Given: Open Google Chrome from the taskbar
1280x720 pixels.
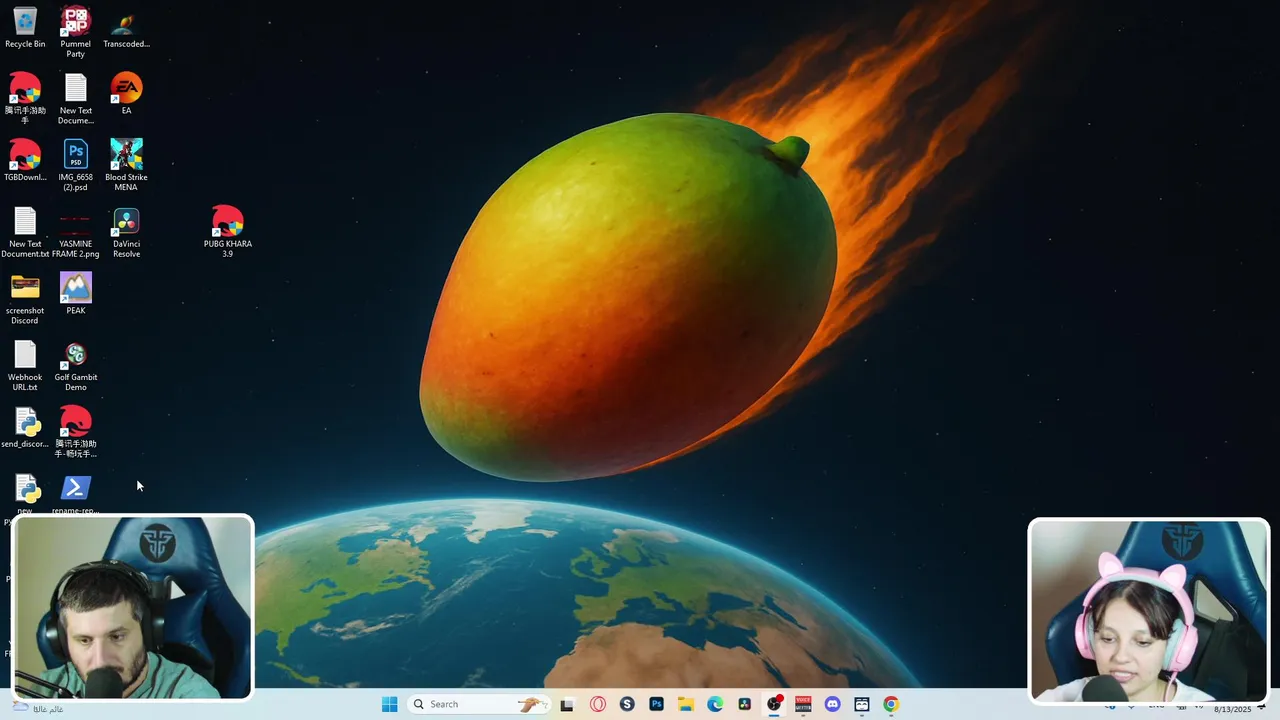Looking at the screenshot, I should tap(891, 704).
